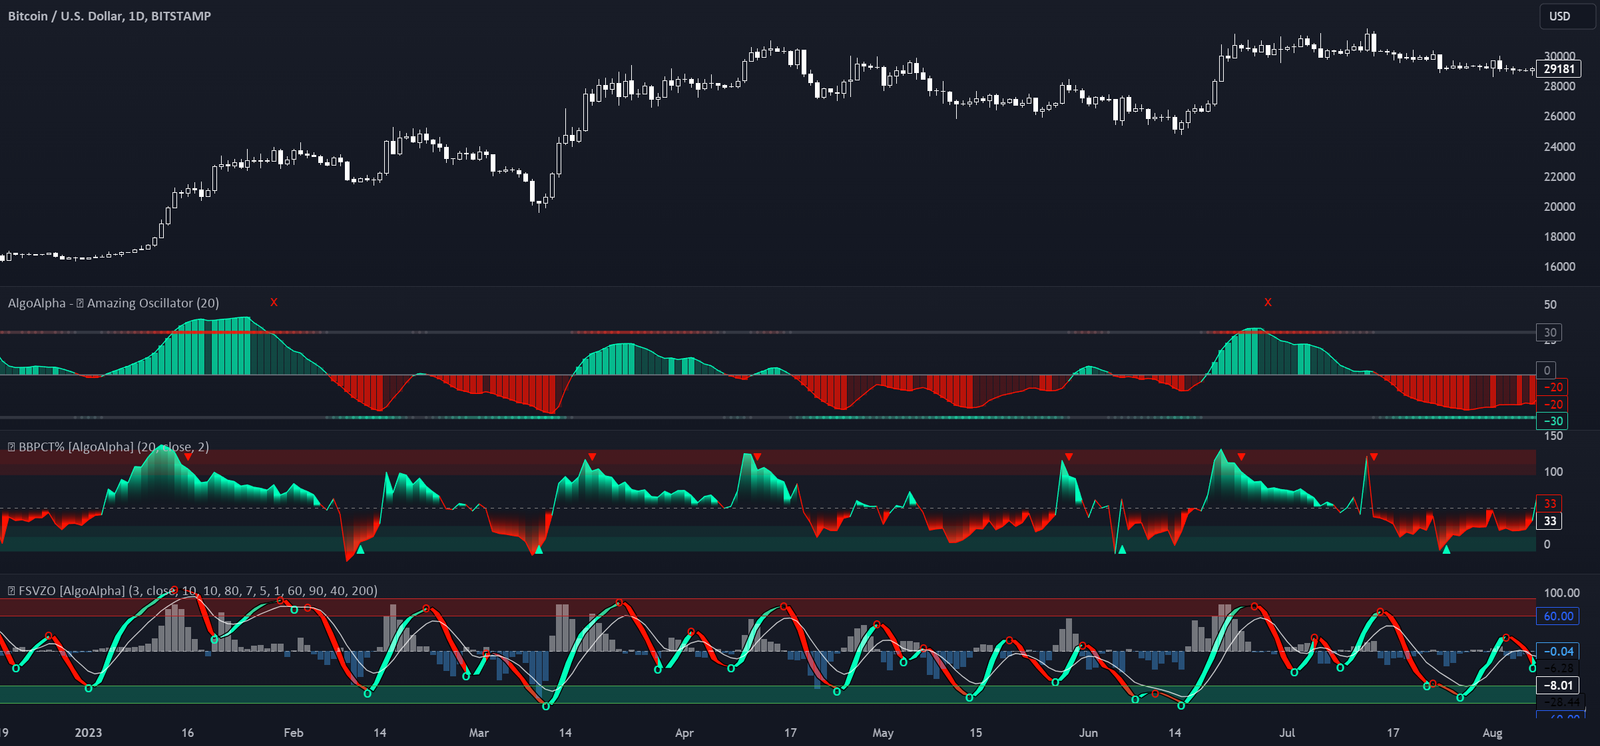Open the AlgoAlpha Amazing Oscillator (20) legend
This screenshot has width=1600, height=746.
point(113,303)
